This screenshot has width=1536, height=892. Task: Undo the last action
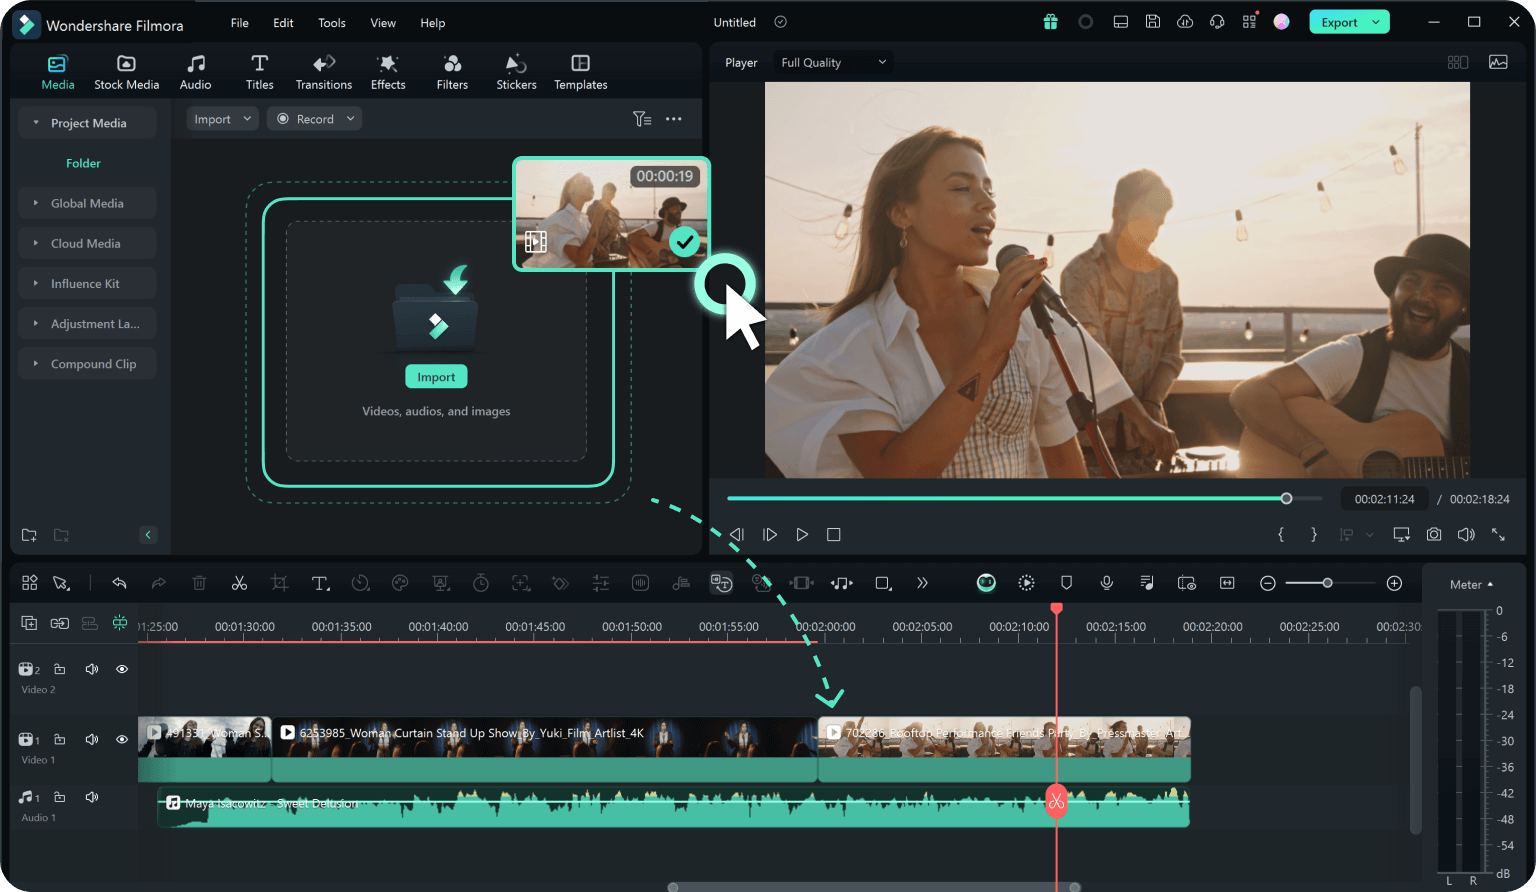coord(120,583)
